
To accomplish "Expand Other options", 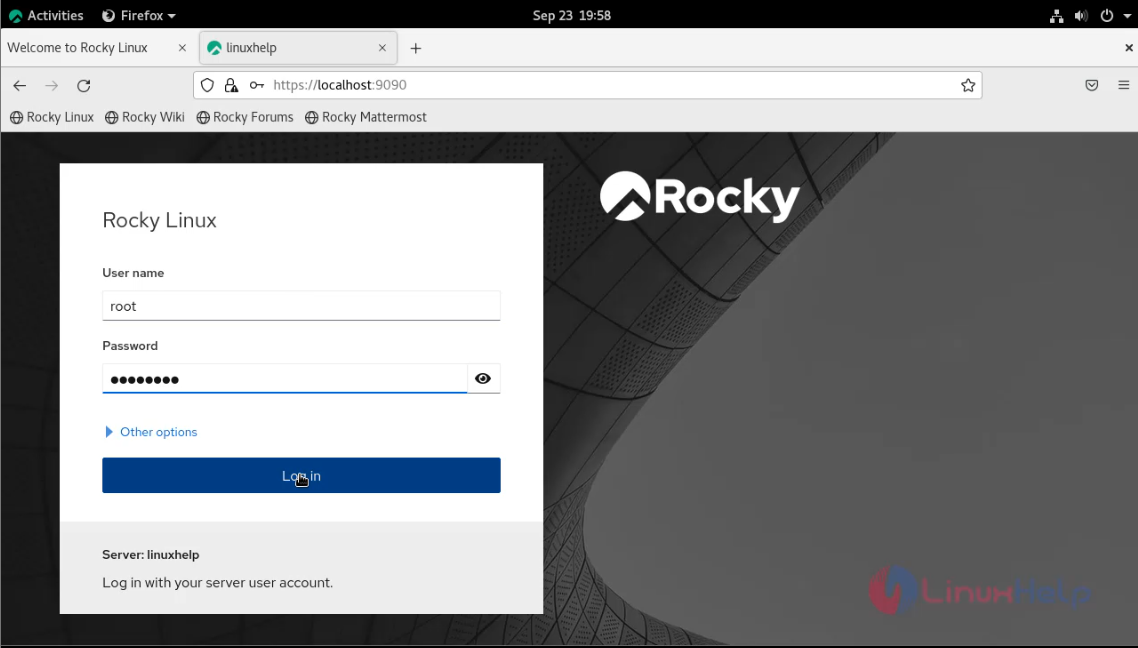I will 151,432.
